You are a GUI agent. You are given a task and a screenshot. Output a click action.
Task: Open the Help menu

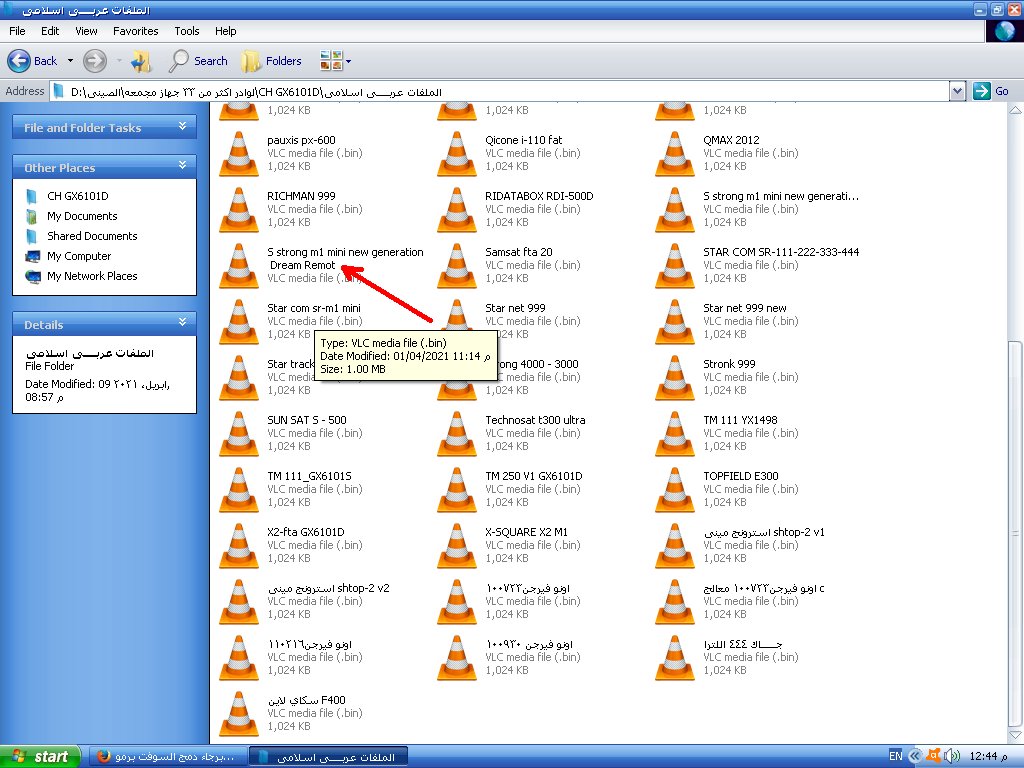[x=225, y=31]
